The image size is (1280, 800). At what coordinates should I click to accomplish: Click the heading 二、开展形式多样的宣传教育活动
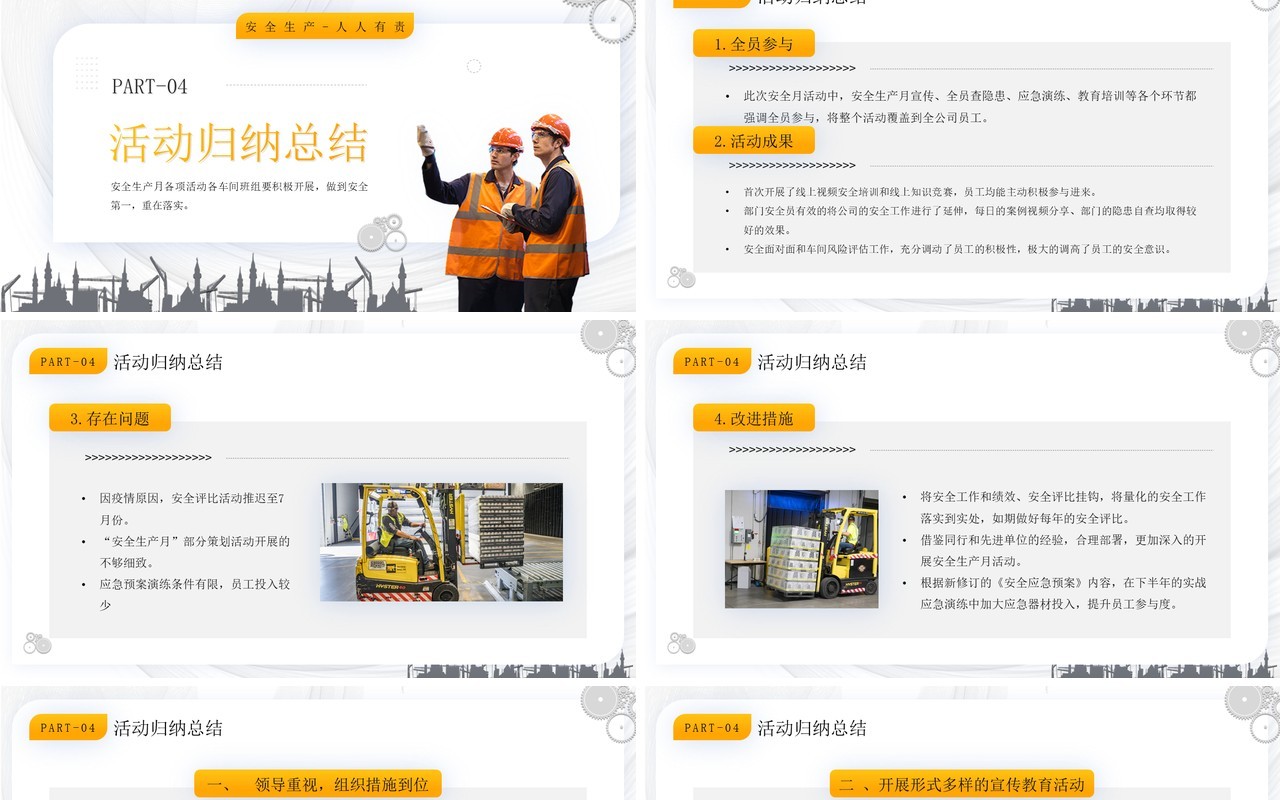click(x=962, y=785)
